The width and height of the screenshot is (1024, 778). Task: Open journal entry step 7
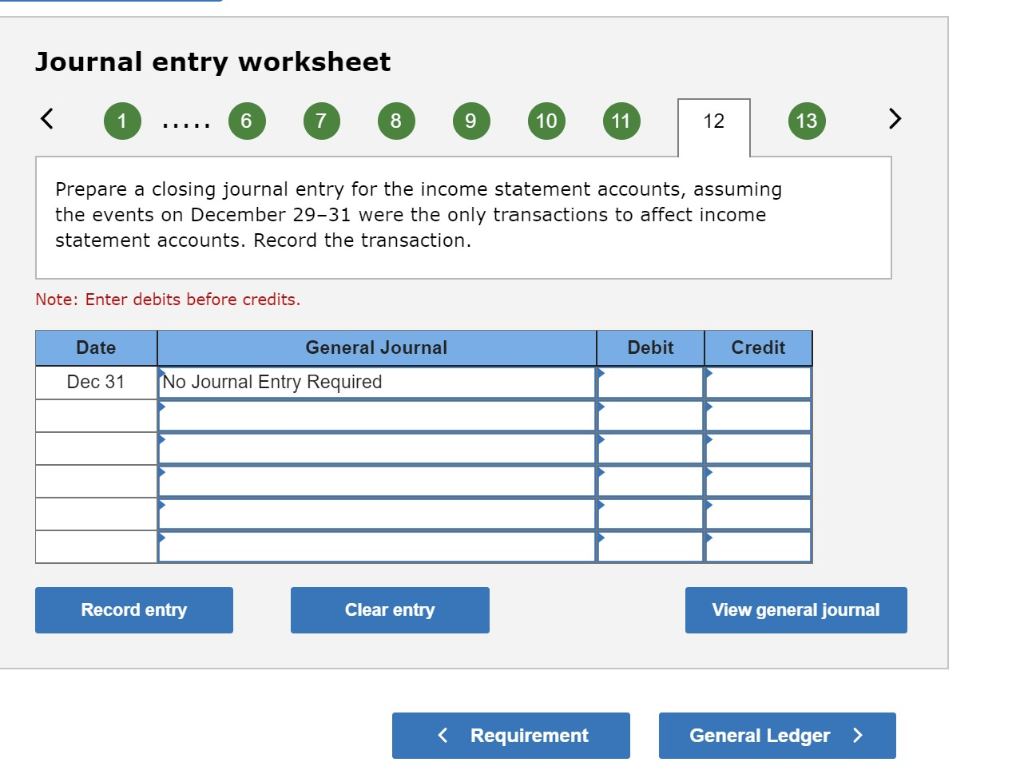[321, 121]
